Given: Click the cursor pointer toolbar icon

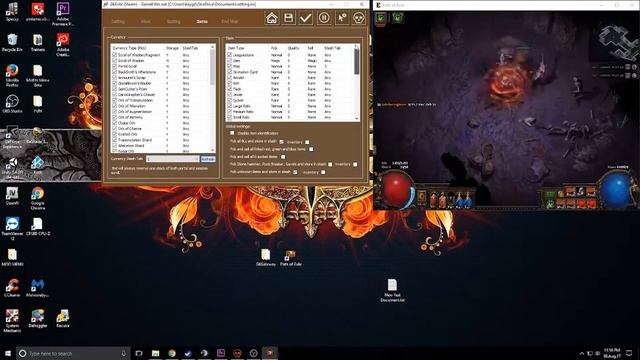Looking at the screenshot, I should (x=342, y=18).
